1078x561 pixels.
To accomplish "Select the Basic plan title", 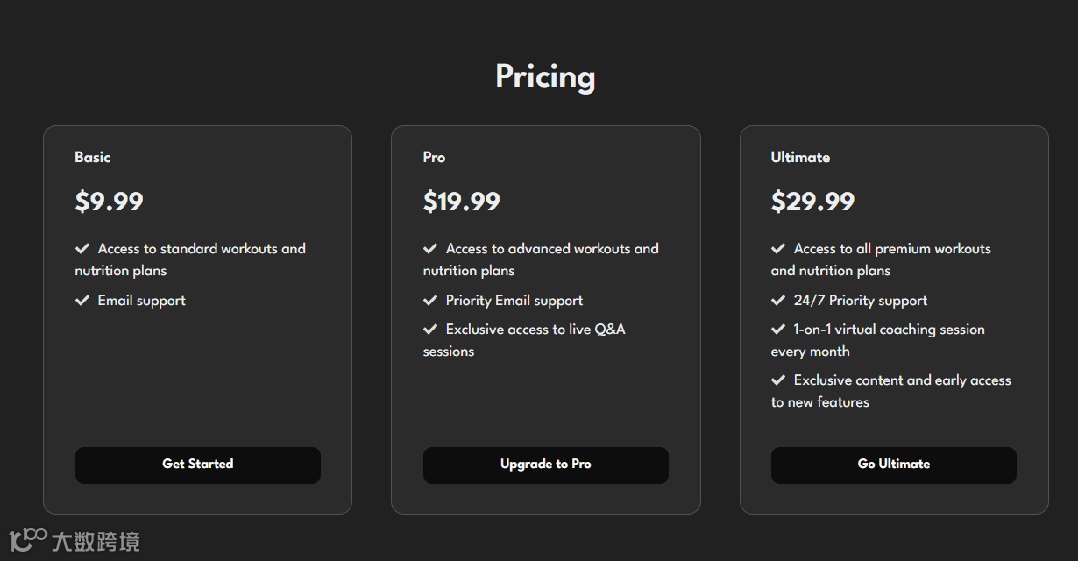I will coord(92,157).
